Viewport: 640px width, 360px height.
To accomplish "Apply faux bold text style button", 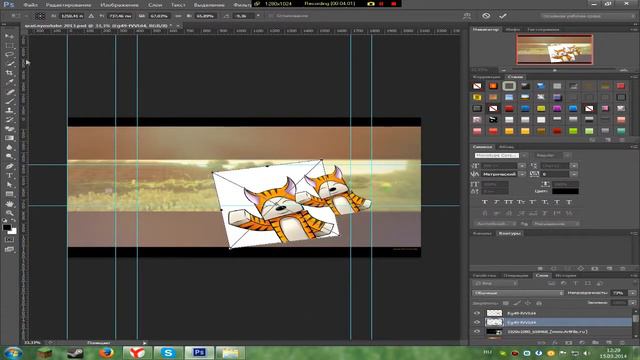I will point(484,202).
